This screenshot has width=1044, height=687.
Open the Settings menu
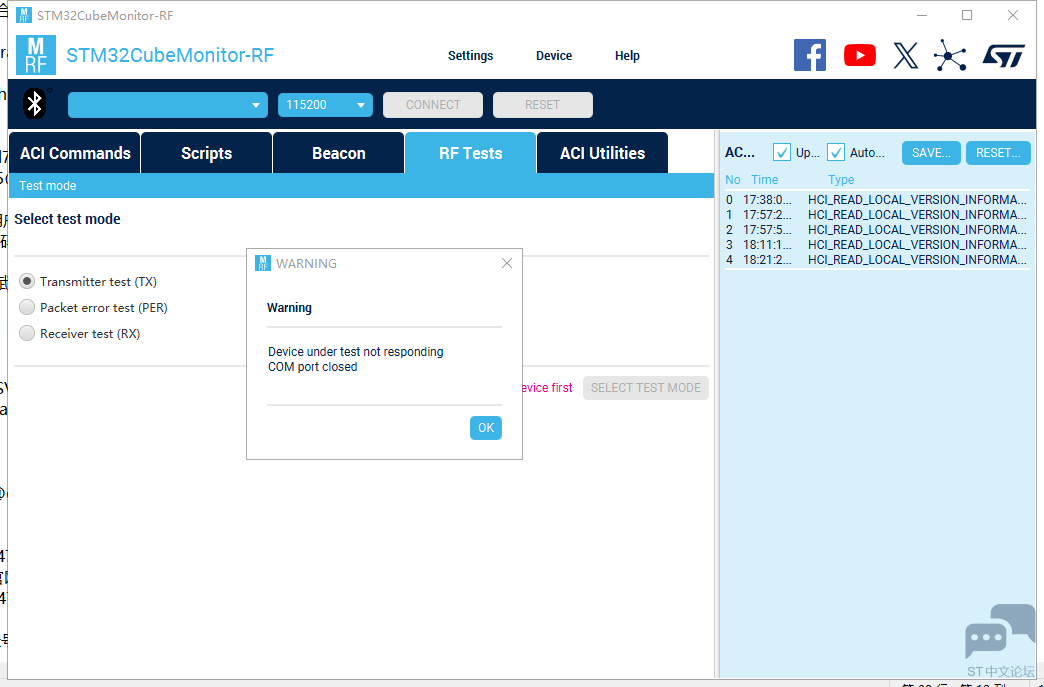pos(470,56)
